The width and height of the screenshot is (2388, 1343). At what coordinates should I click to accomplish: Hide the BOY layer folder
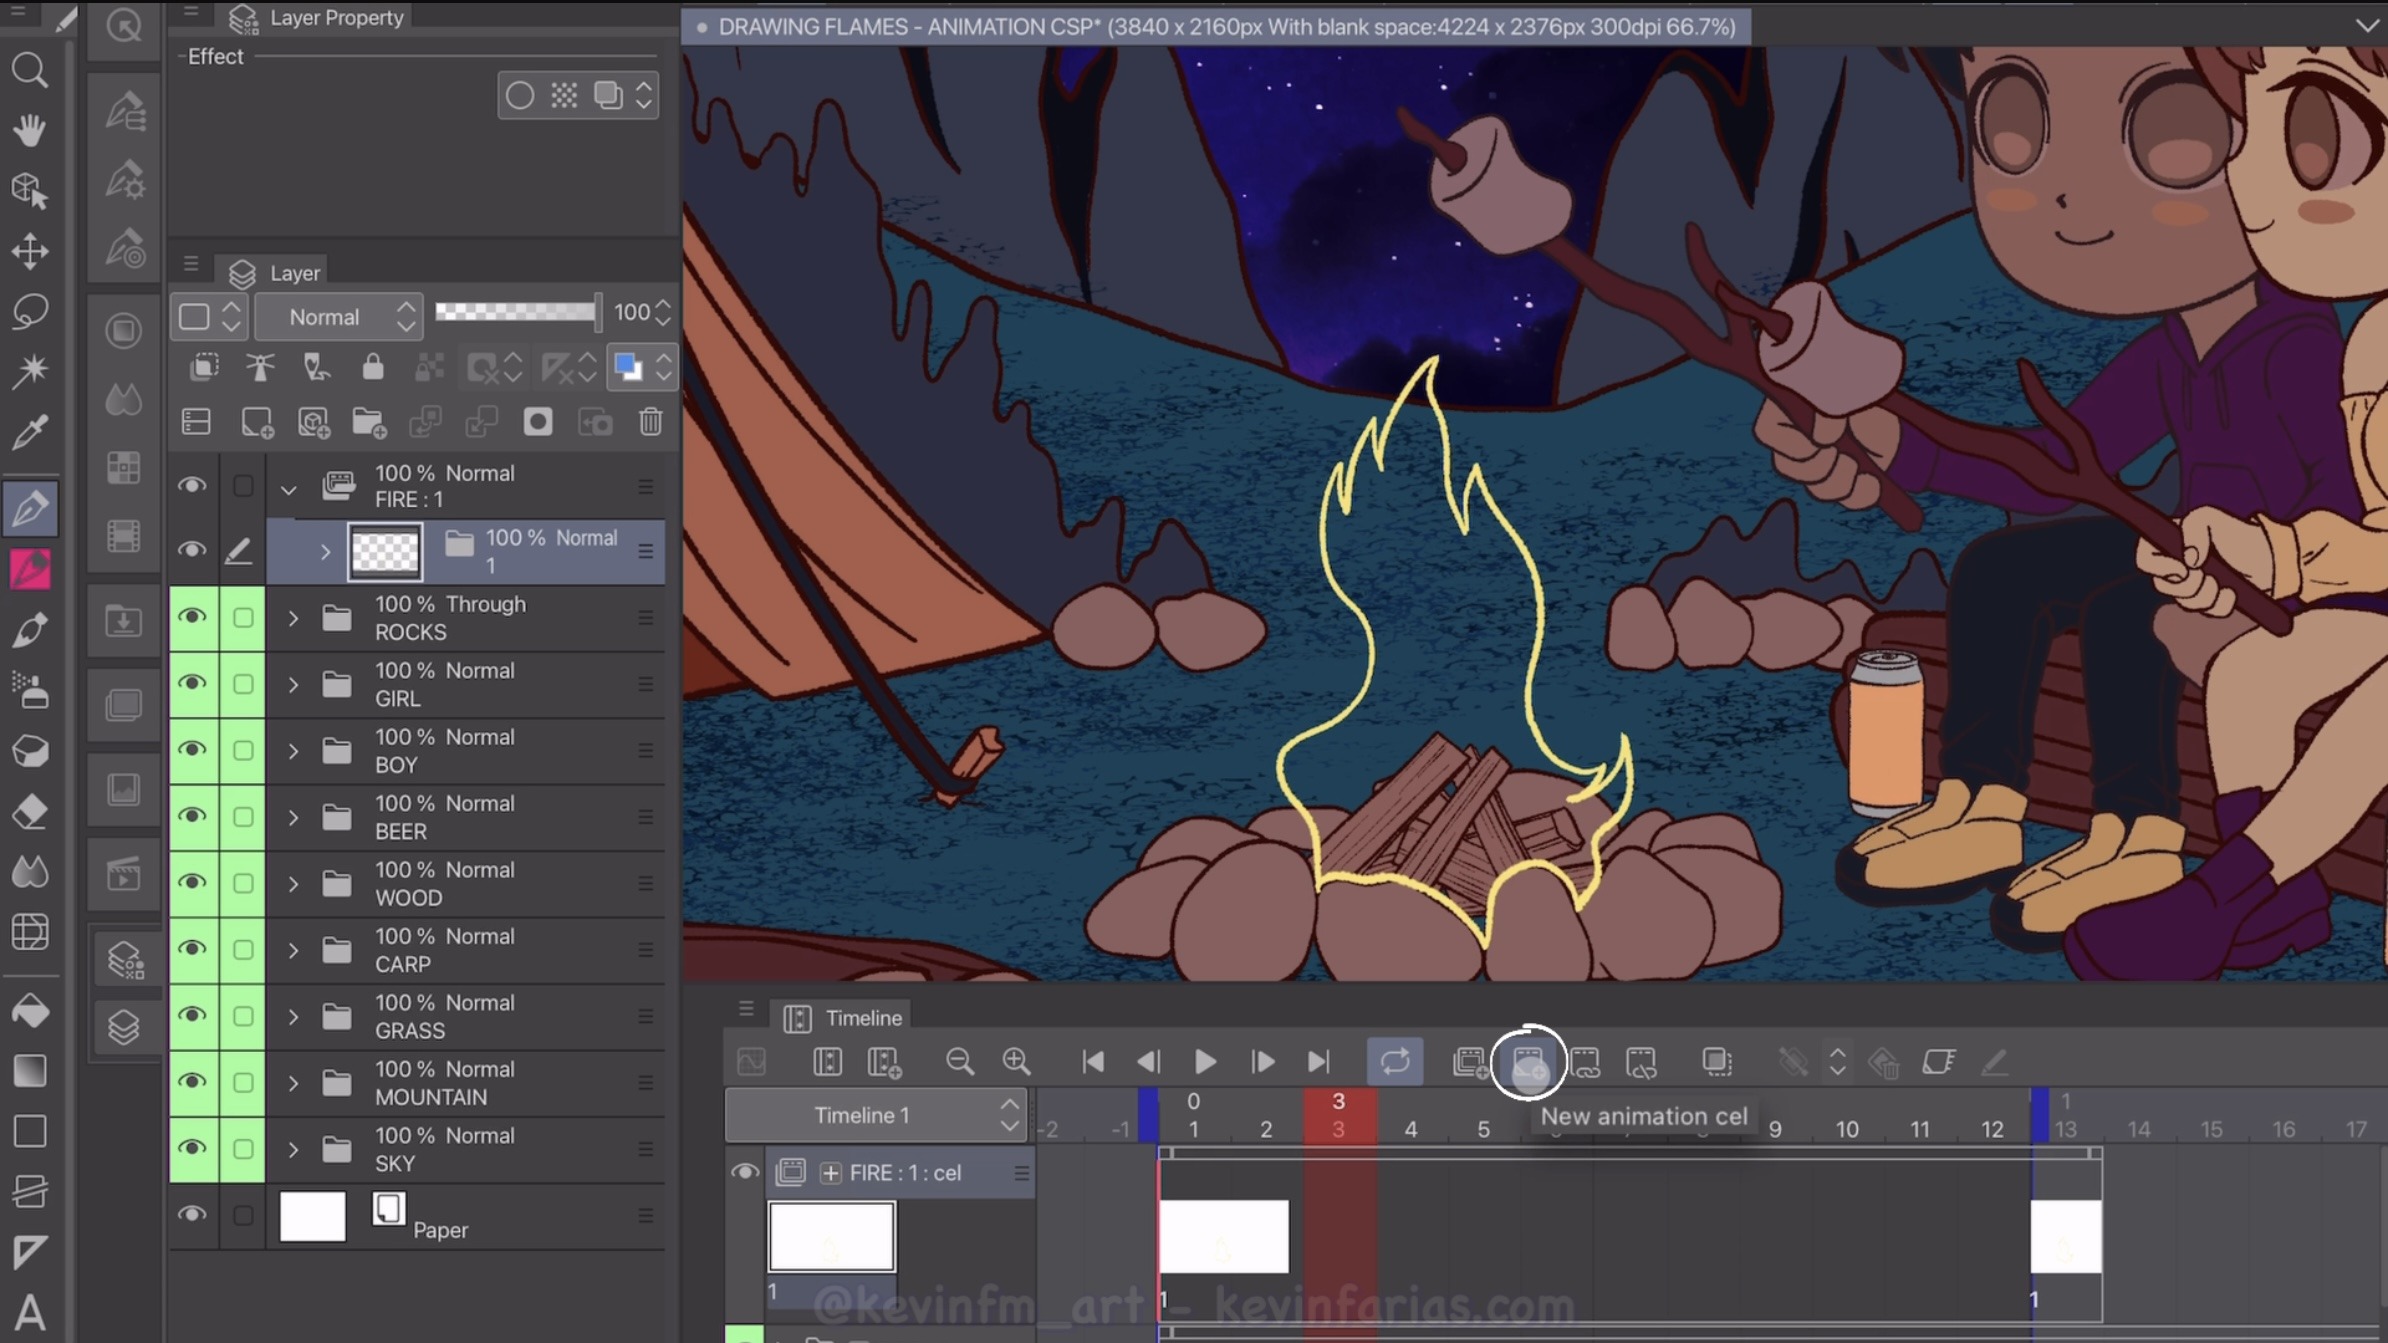192,750
